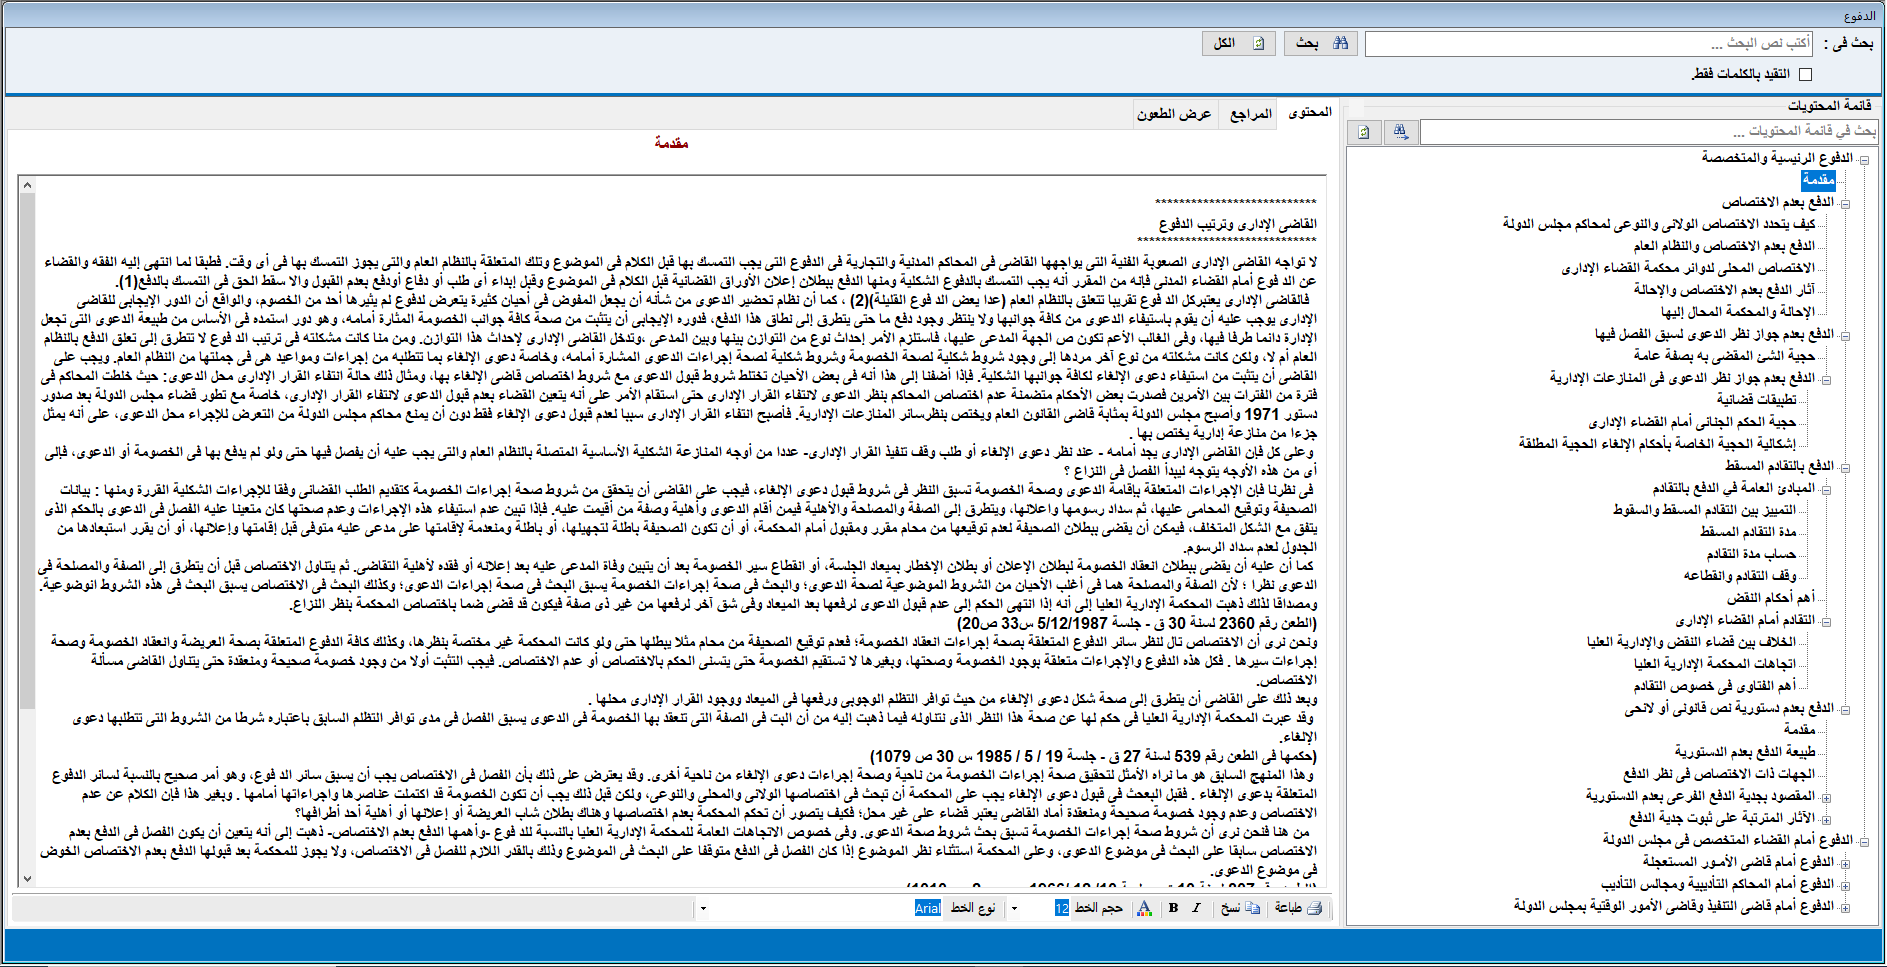Collapse 'المبادئ العامة فى الدفع بالتقادم' node

coord(1826,489)
